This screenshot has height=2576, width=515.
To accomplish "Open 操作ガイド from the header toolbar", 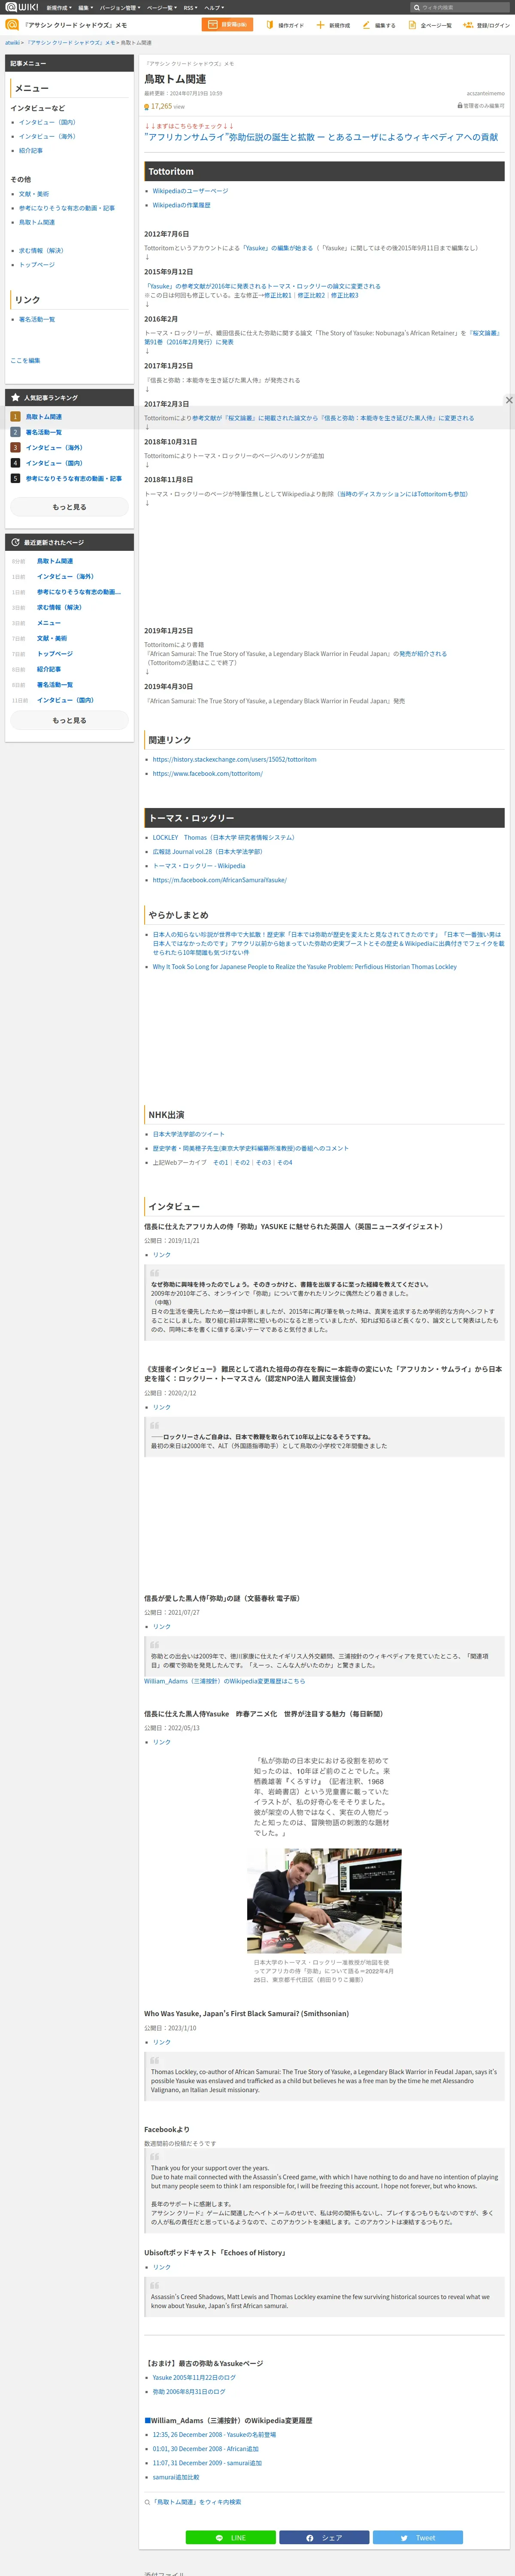I will pos(285,25).
